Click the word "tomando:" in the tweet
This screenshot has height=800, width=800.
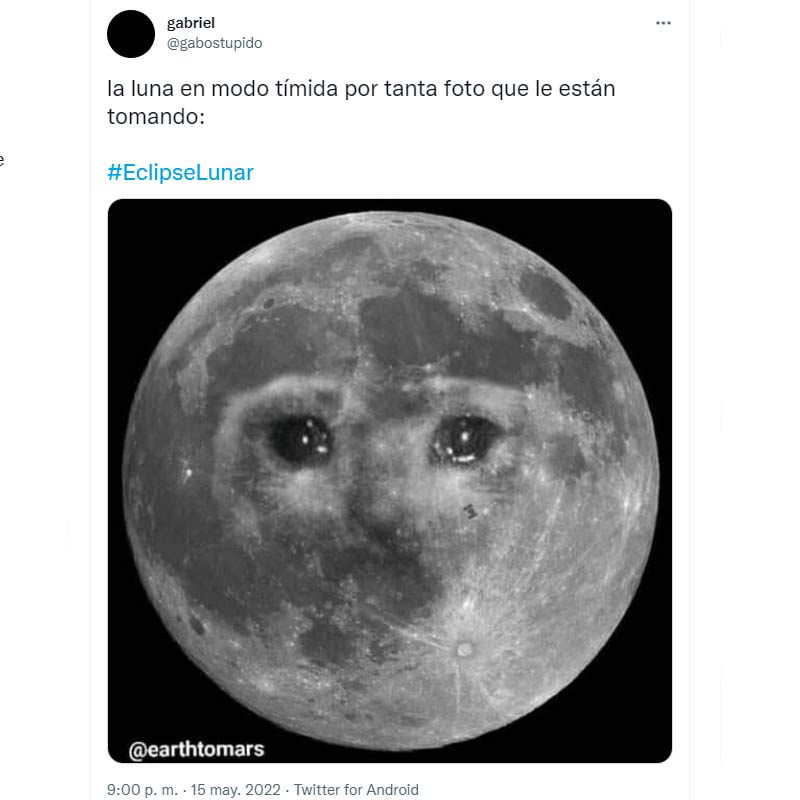(x=155, y=116)
